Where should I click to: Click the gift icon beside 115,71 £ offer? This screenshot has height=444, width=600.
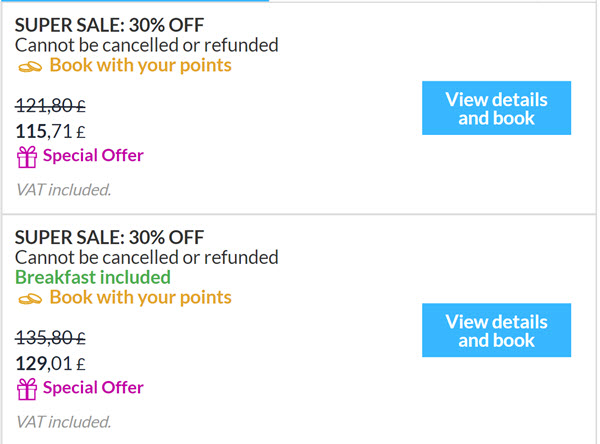click(27, 157)
